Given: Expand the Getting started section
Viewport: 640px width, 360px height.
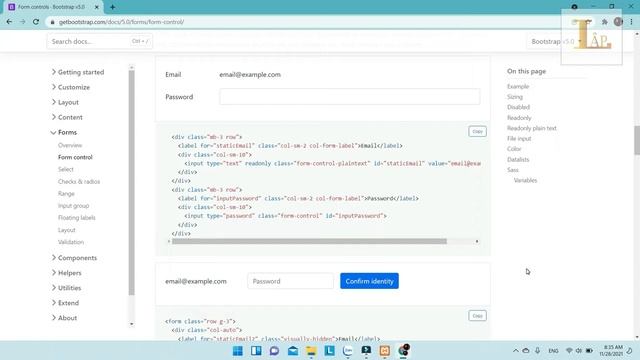Looking at the screenshot, I should [x=78, y=72].
